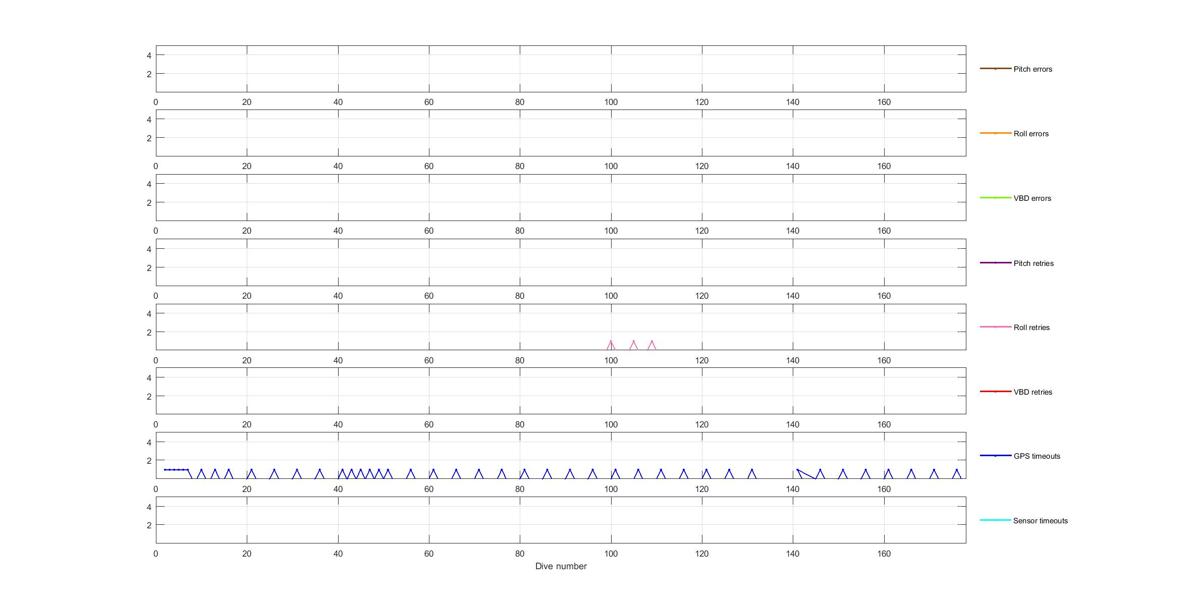Click the 20 tick label under Pitch errors plot
1200x611 pixels.
(x=247, y=102)
